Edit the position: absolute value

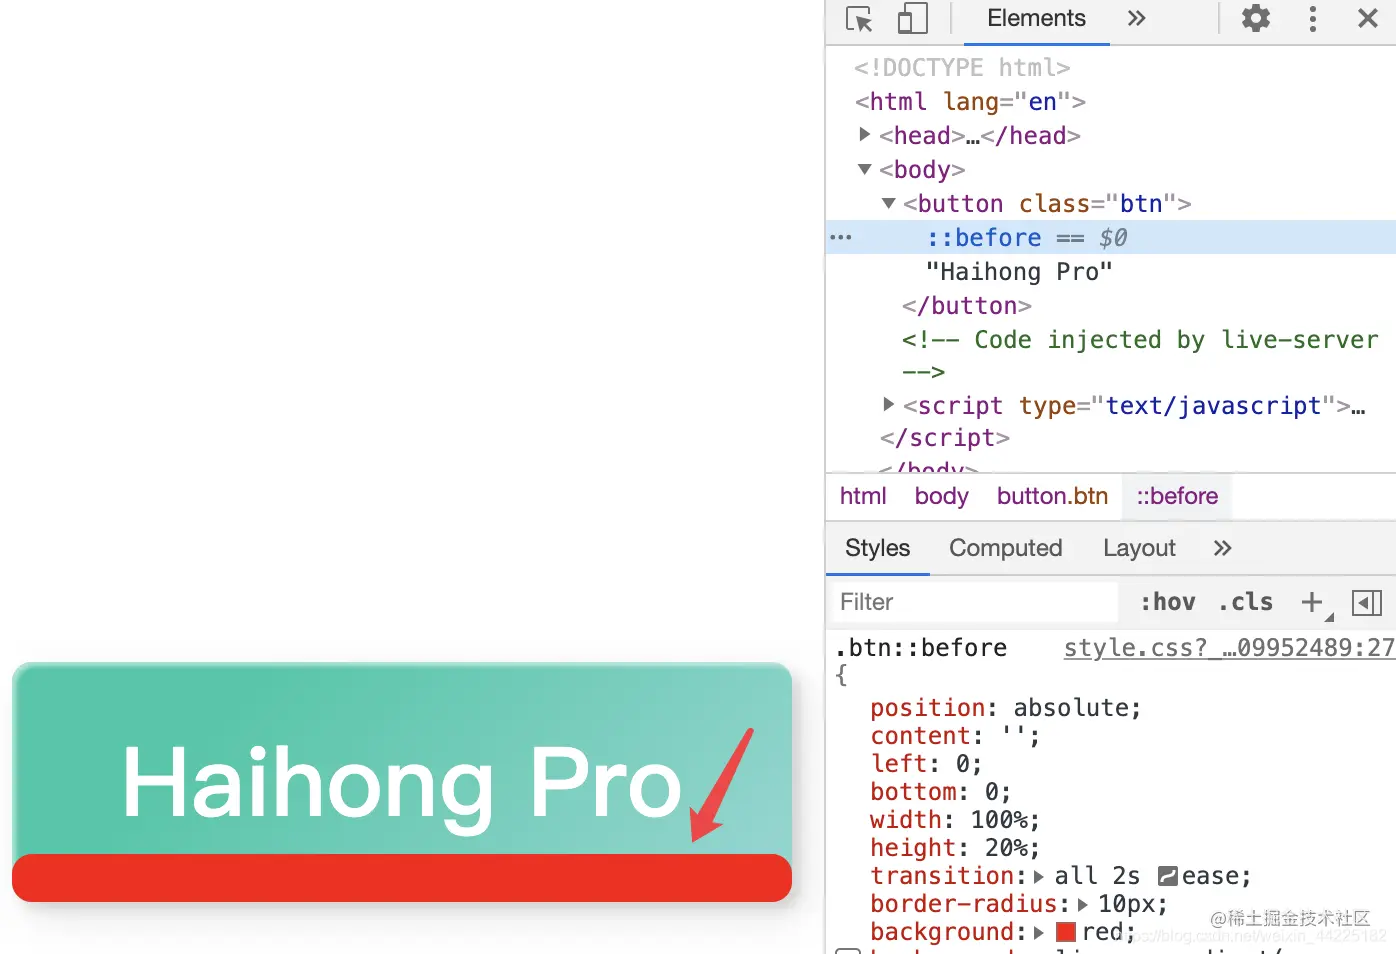pyautogui.click(x=1071, y=708)
